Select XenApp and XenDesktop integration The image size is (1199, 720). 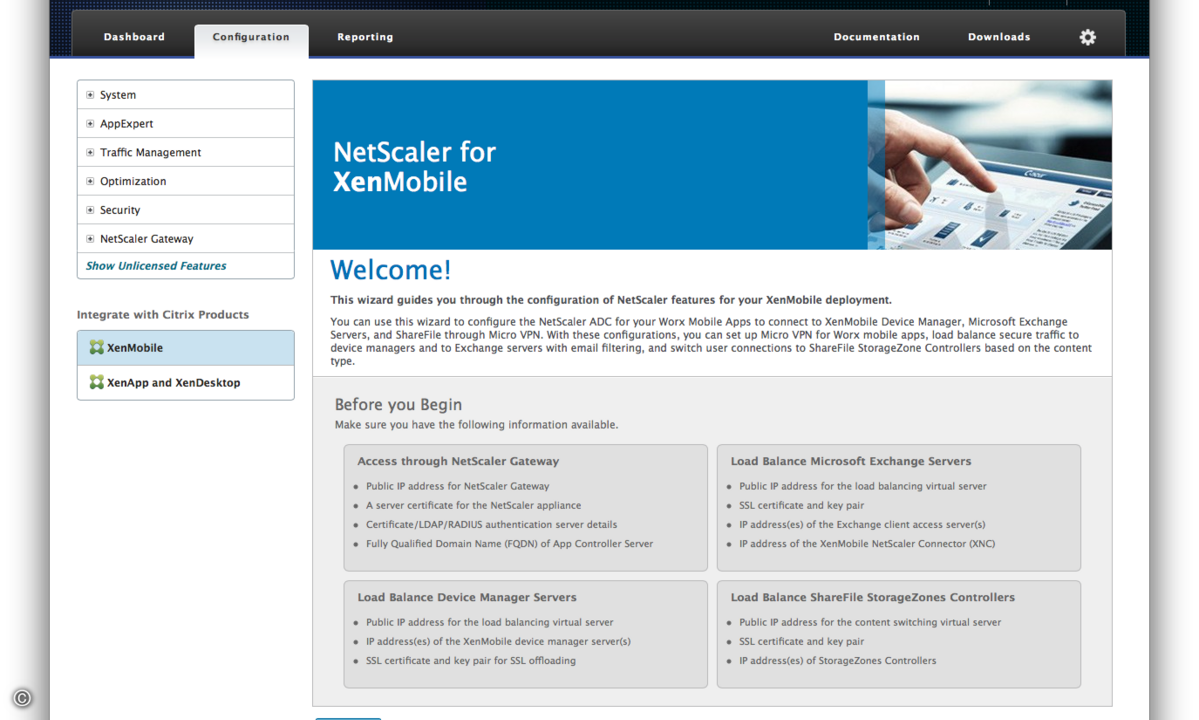186,383
